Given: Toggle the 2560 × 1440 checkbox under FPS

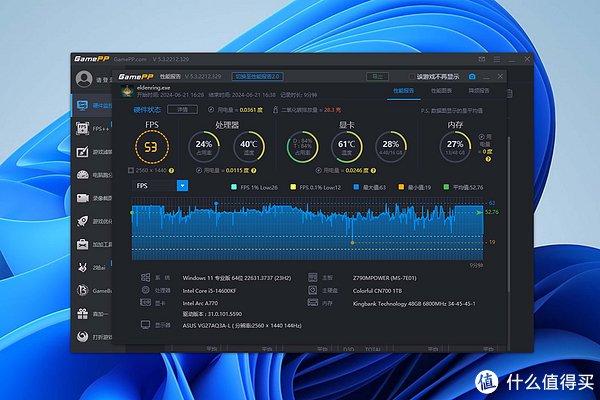Looking at the screenshot, I should (131, 170).
